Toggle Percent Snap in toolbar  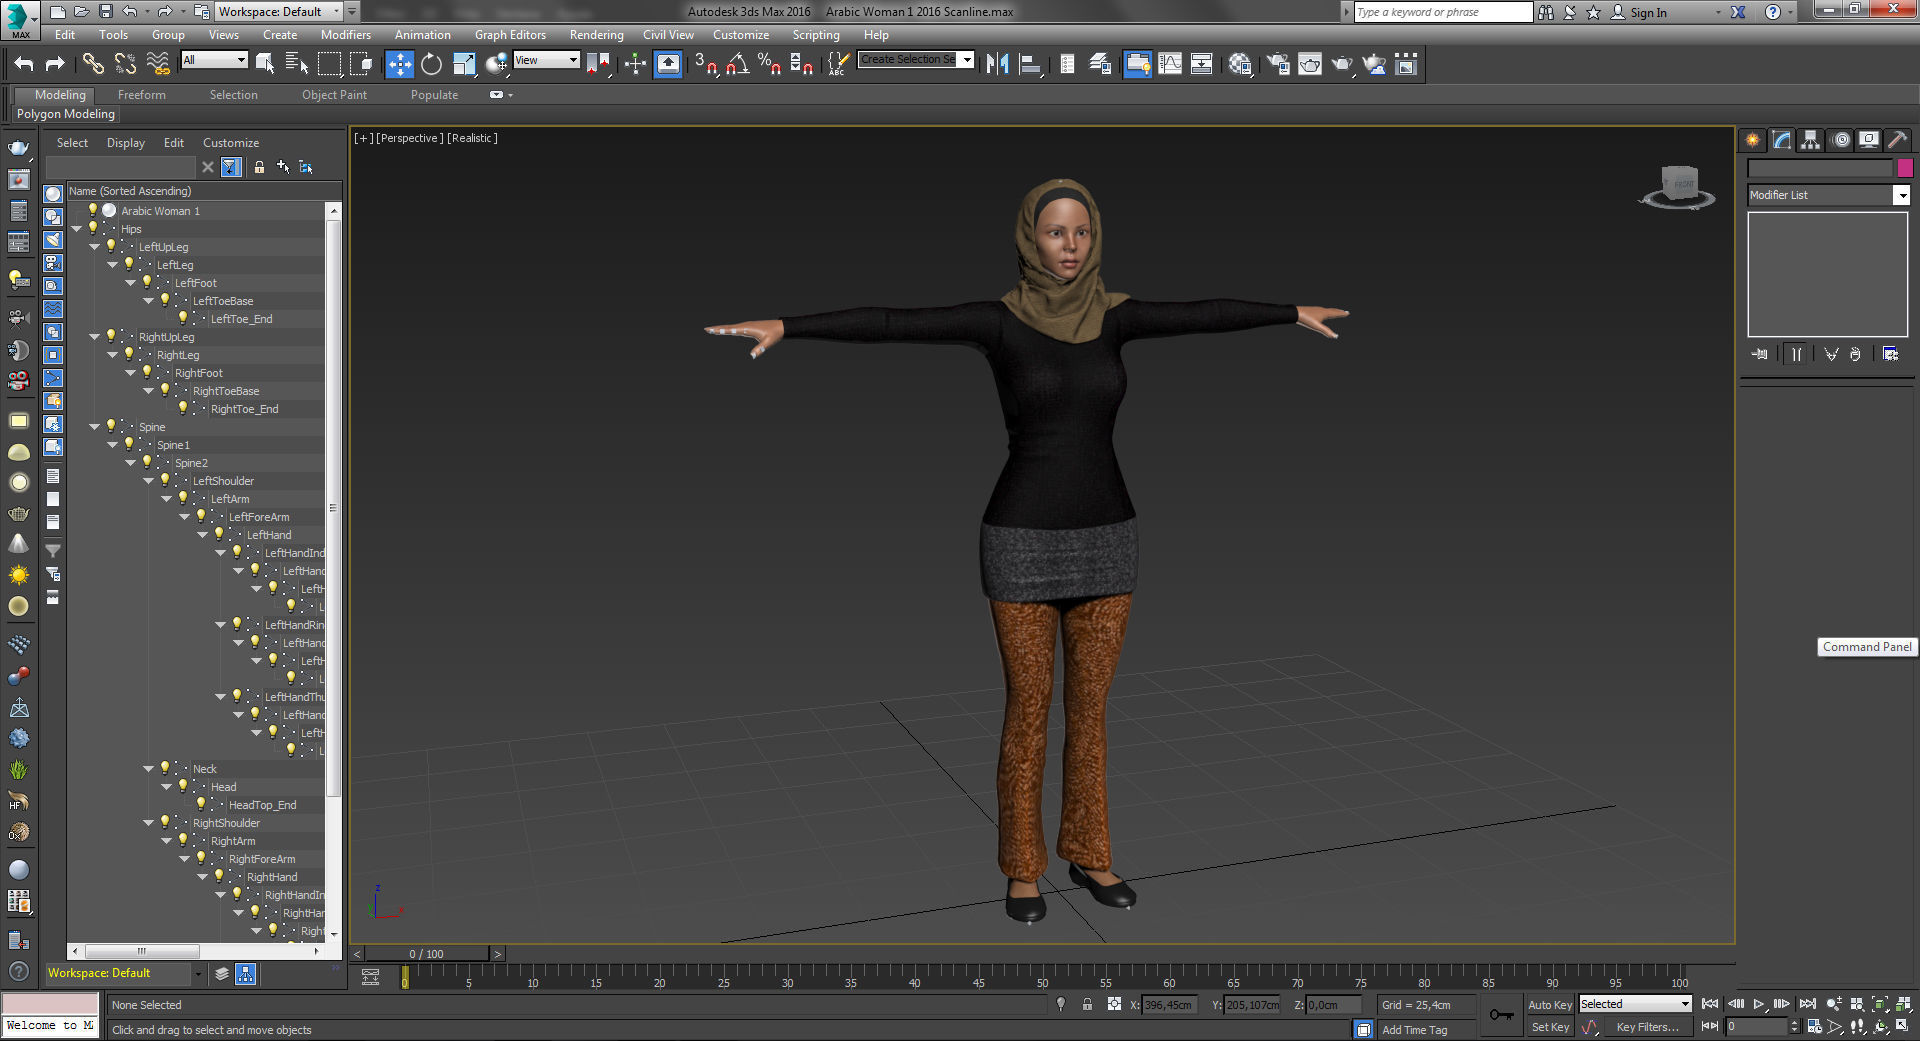(769, 64)
